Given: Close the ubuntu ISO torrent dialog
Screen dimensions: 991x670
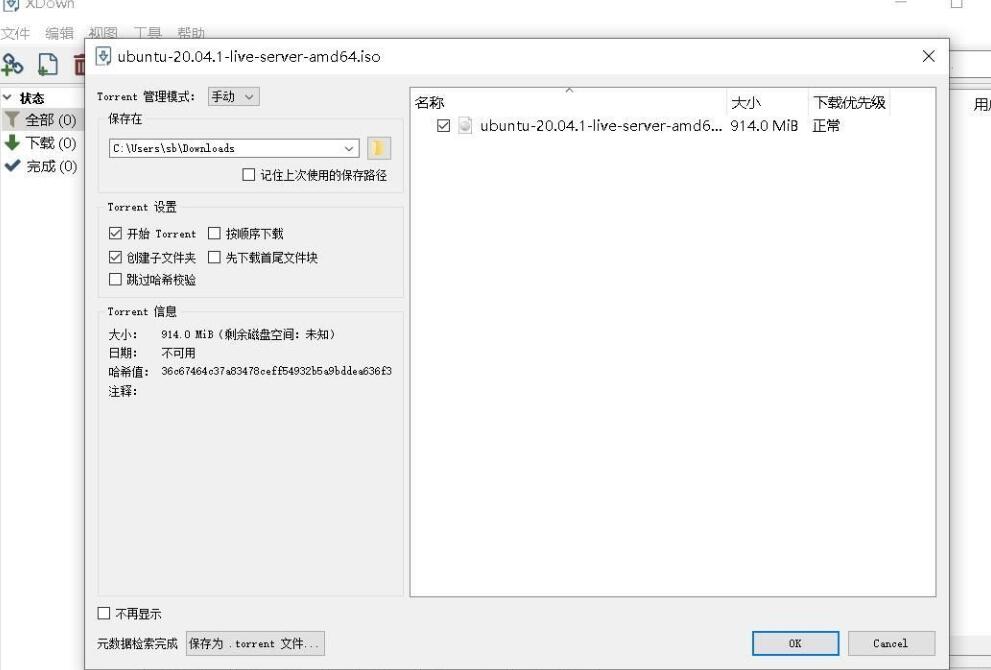Looking at the screenshot, I should coord(928,56).
